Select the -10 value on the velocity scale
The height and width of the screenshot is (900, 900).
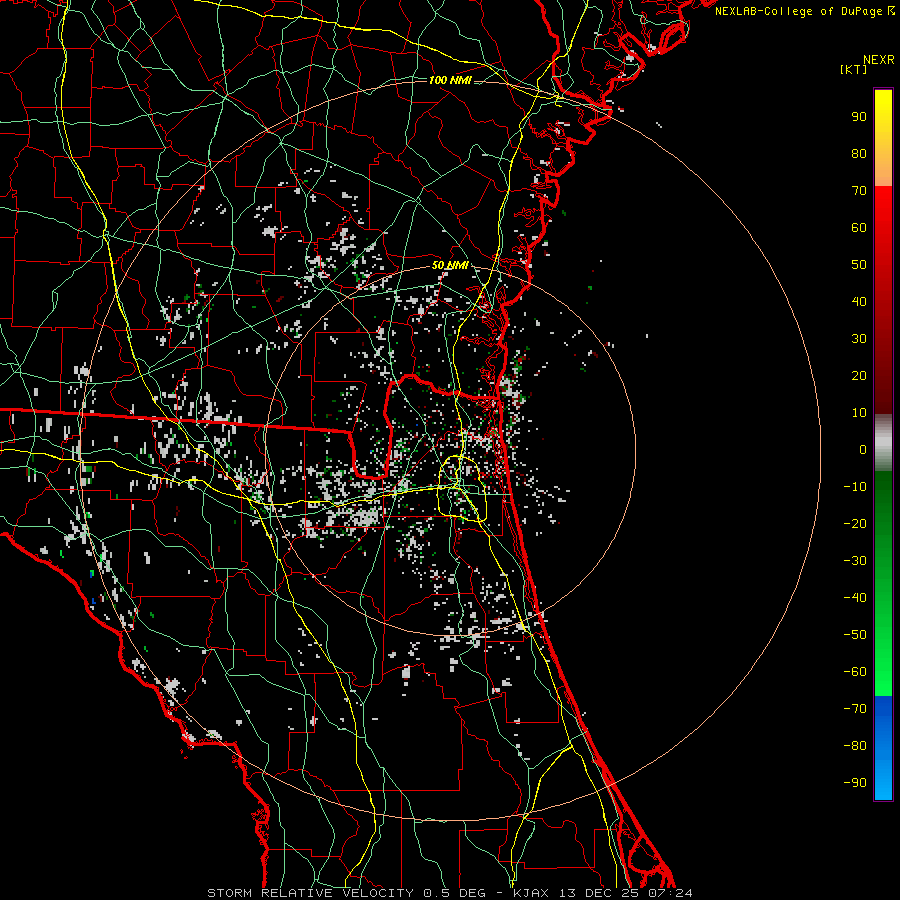pos(855,487)
